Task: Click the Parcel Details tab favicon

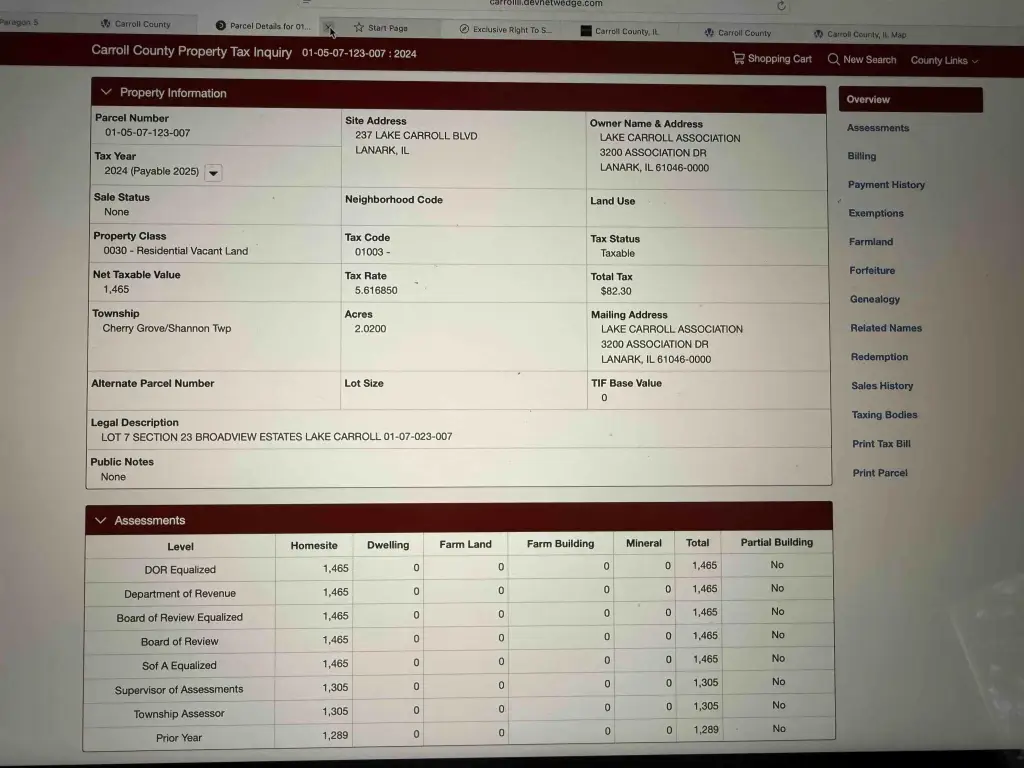Action: click(x=220, y=26)
